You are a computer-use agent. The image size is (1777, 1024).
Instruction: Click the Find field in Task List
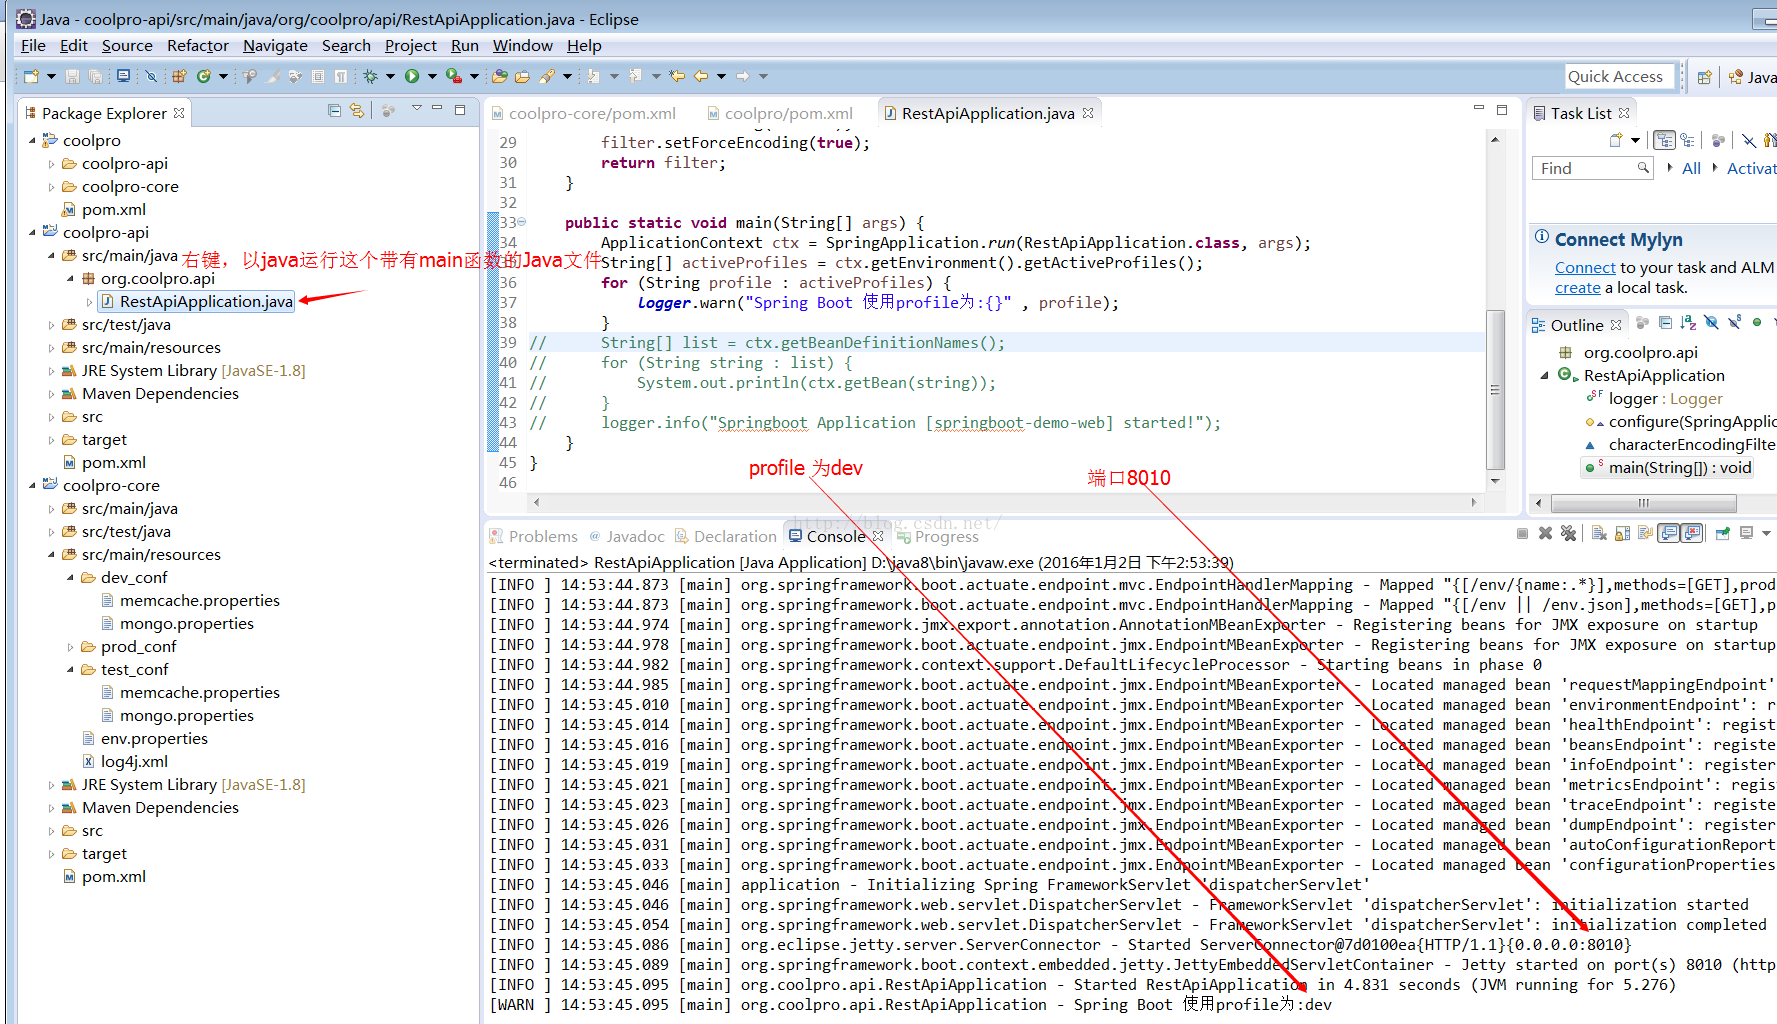[1592, 169]
